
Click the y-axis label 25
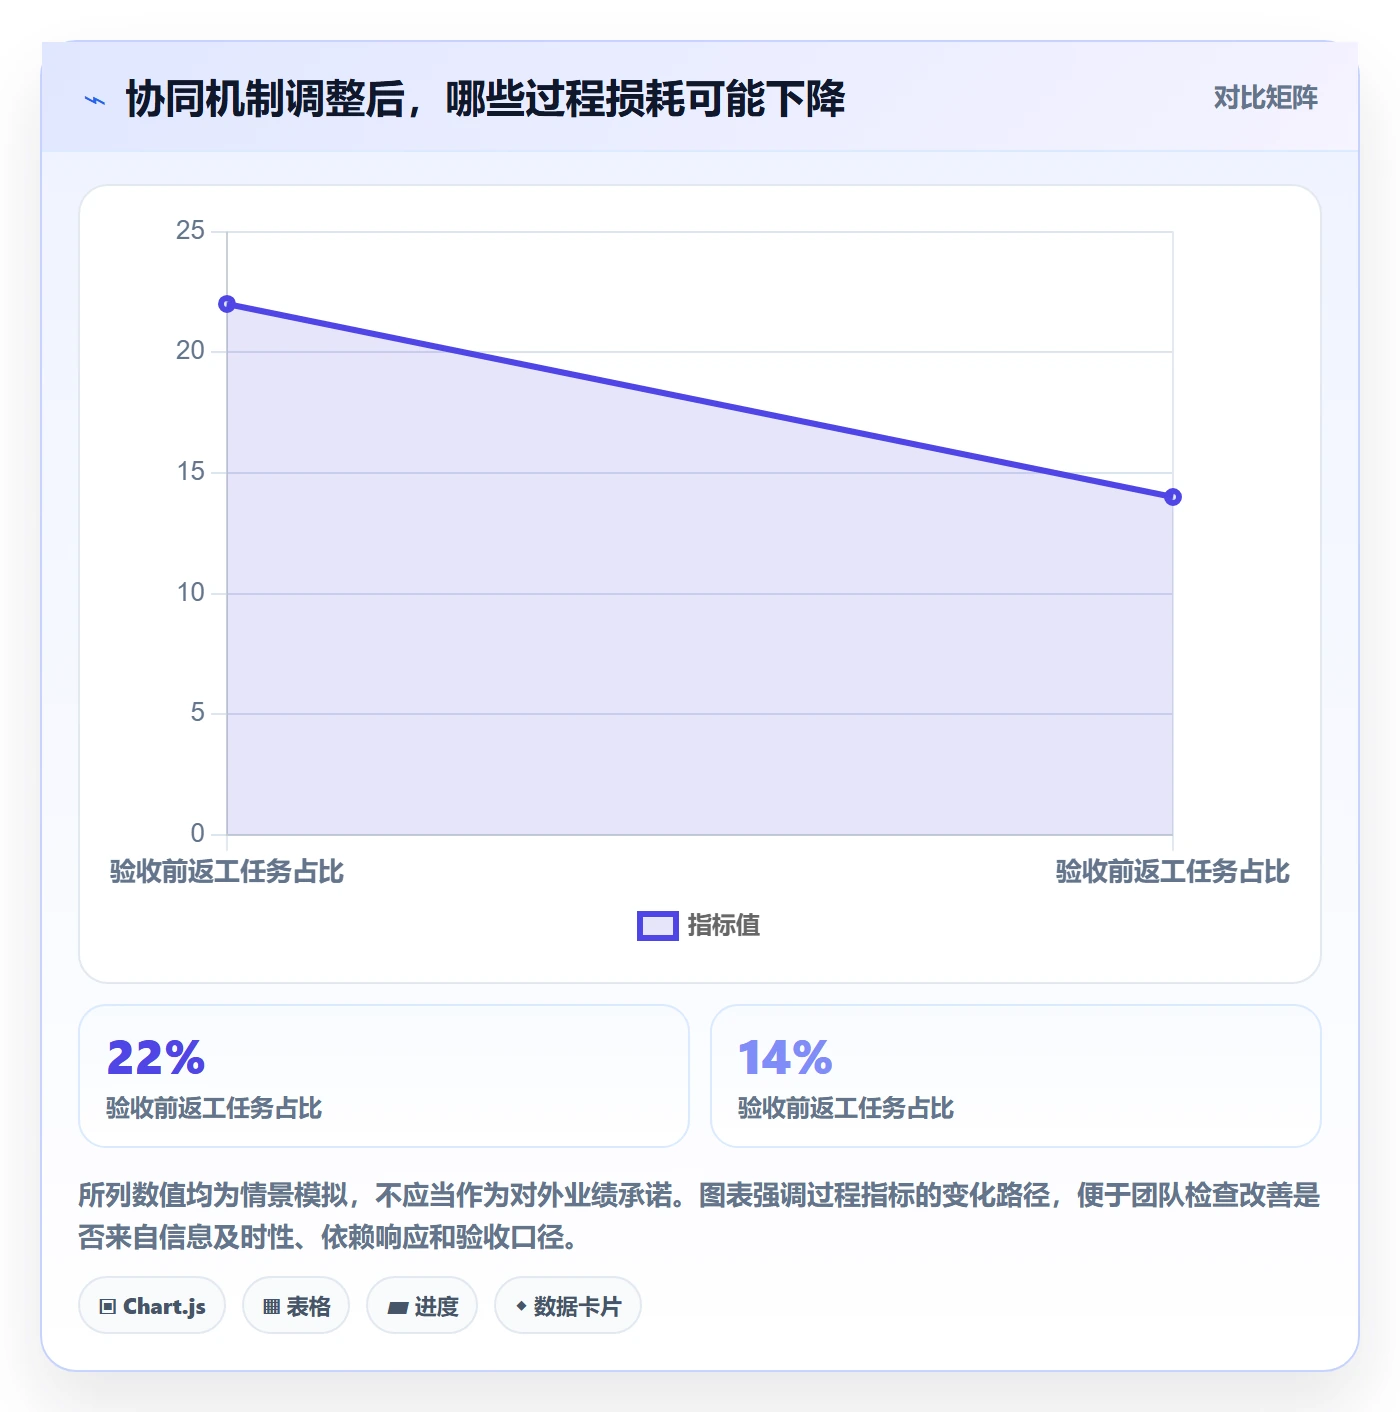pyautogui.click(x=190, y=231)
